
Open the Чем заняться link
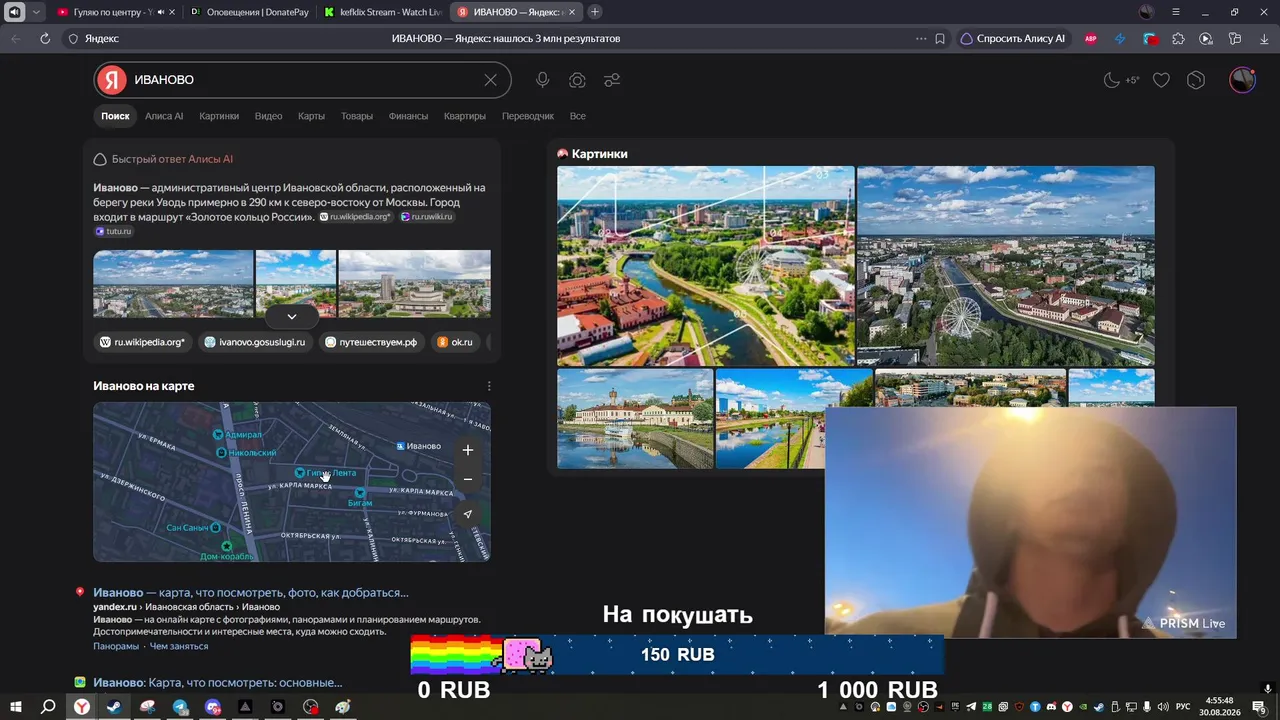click(x=179, y=646)
